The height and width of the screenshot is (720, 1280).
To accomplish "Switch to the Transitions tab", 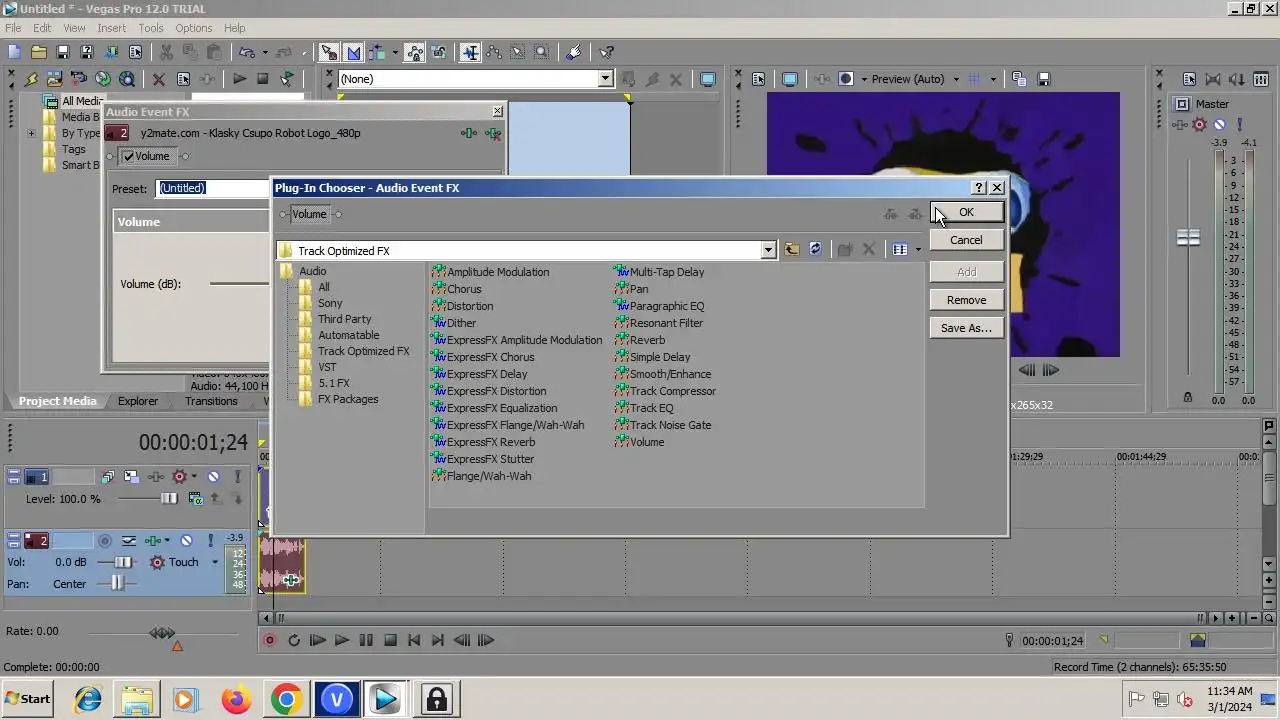I will (211, 401).
